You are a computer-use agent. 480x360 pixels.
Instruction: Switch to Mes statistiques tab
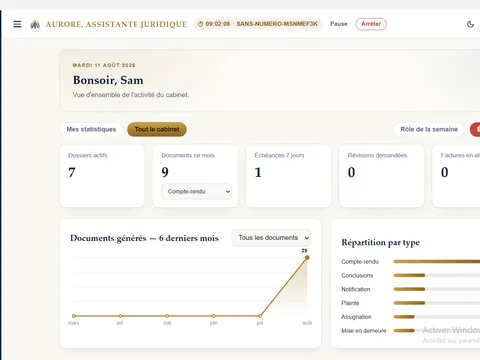click(91, 129)
